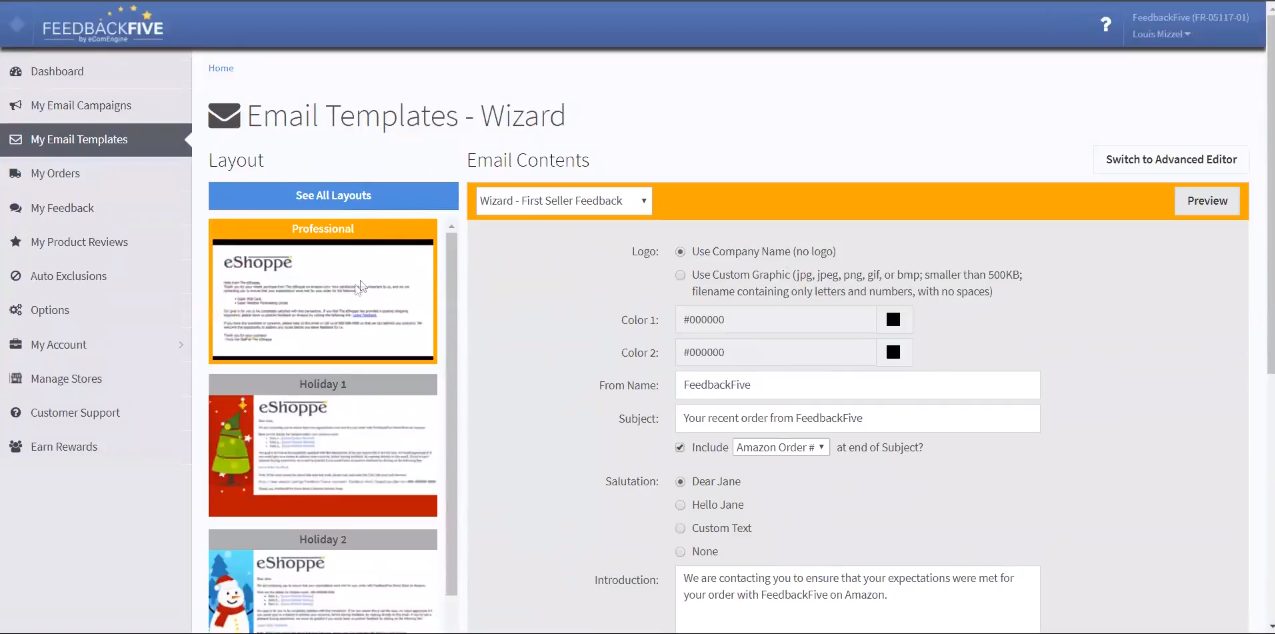Image resolution: width=1275 pixels, height=634 pixels.
Task: Click the gears icon beside Options
Action: pyautogui.click(x=15, y=310)
